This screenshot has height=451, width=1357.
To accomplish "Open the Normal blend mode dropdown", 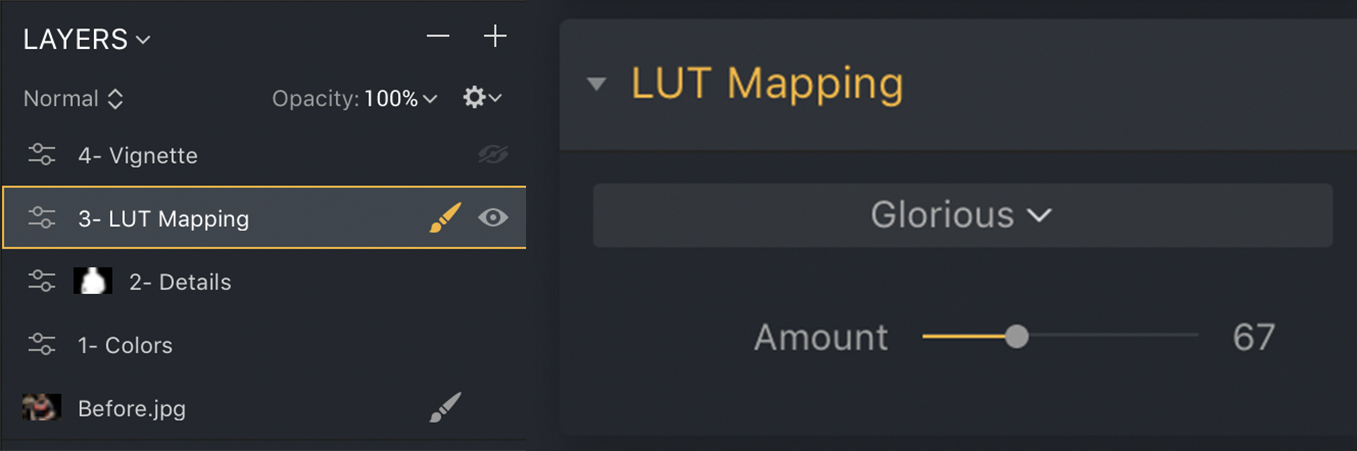I will tap(73, 99).
